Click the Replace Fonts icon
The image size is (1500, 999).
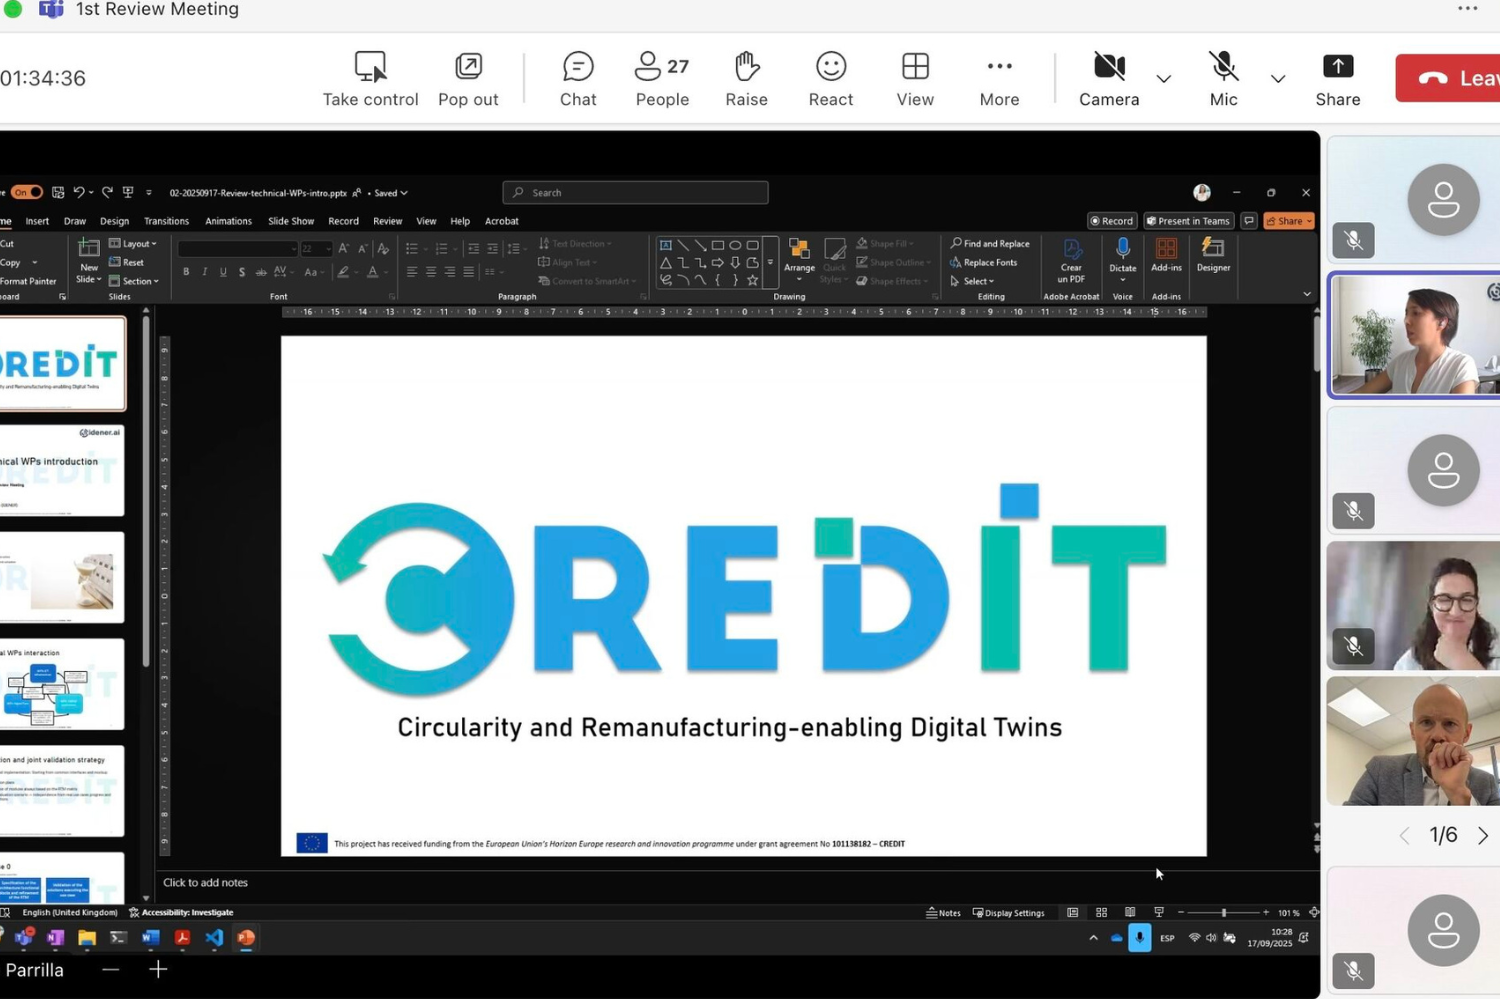coord(986,262)
